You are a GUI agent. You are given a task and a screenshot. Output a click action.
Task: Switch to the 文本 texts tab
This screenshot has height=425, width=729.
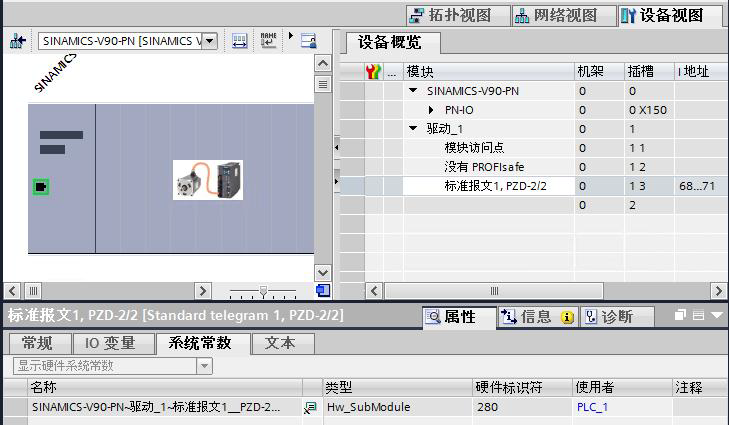pos(283,344)
